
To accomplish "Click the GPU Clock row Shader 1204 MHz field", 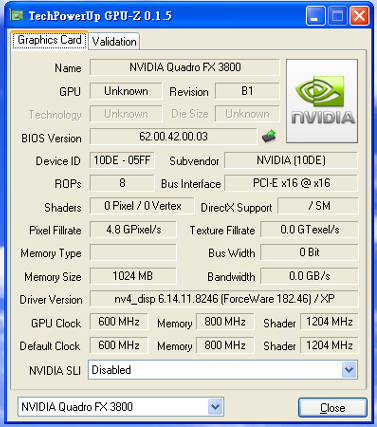I will pos(329,322).
